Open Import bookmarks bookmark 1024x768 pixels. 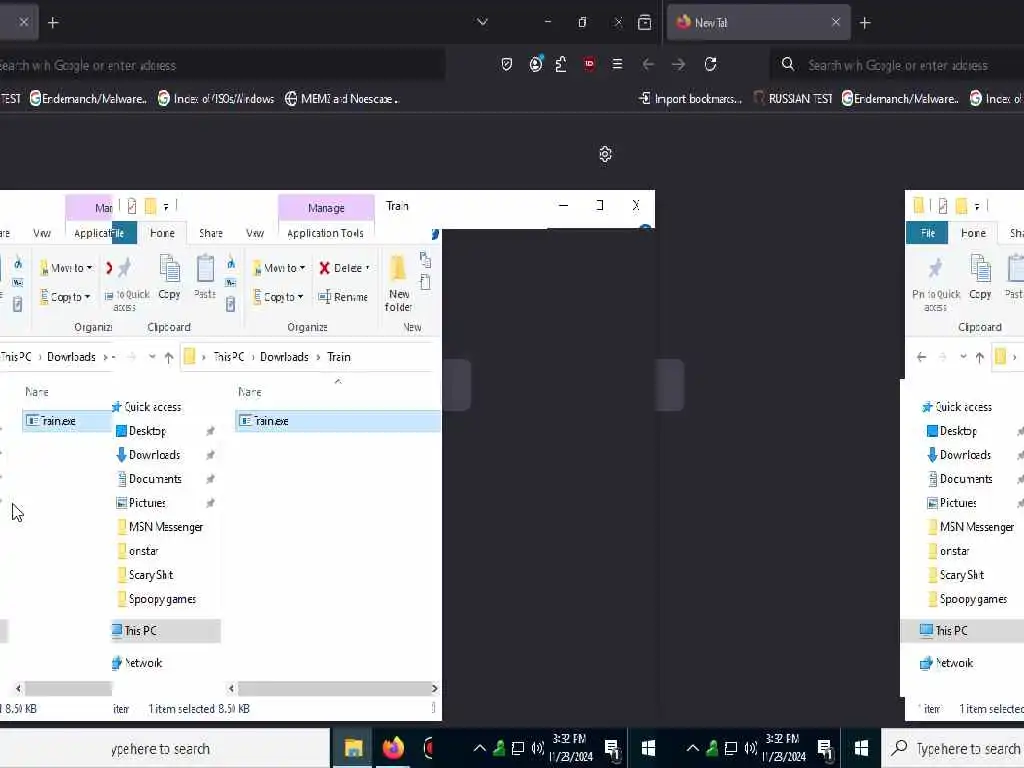click(690, 99)
